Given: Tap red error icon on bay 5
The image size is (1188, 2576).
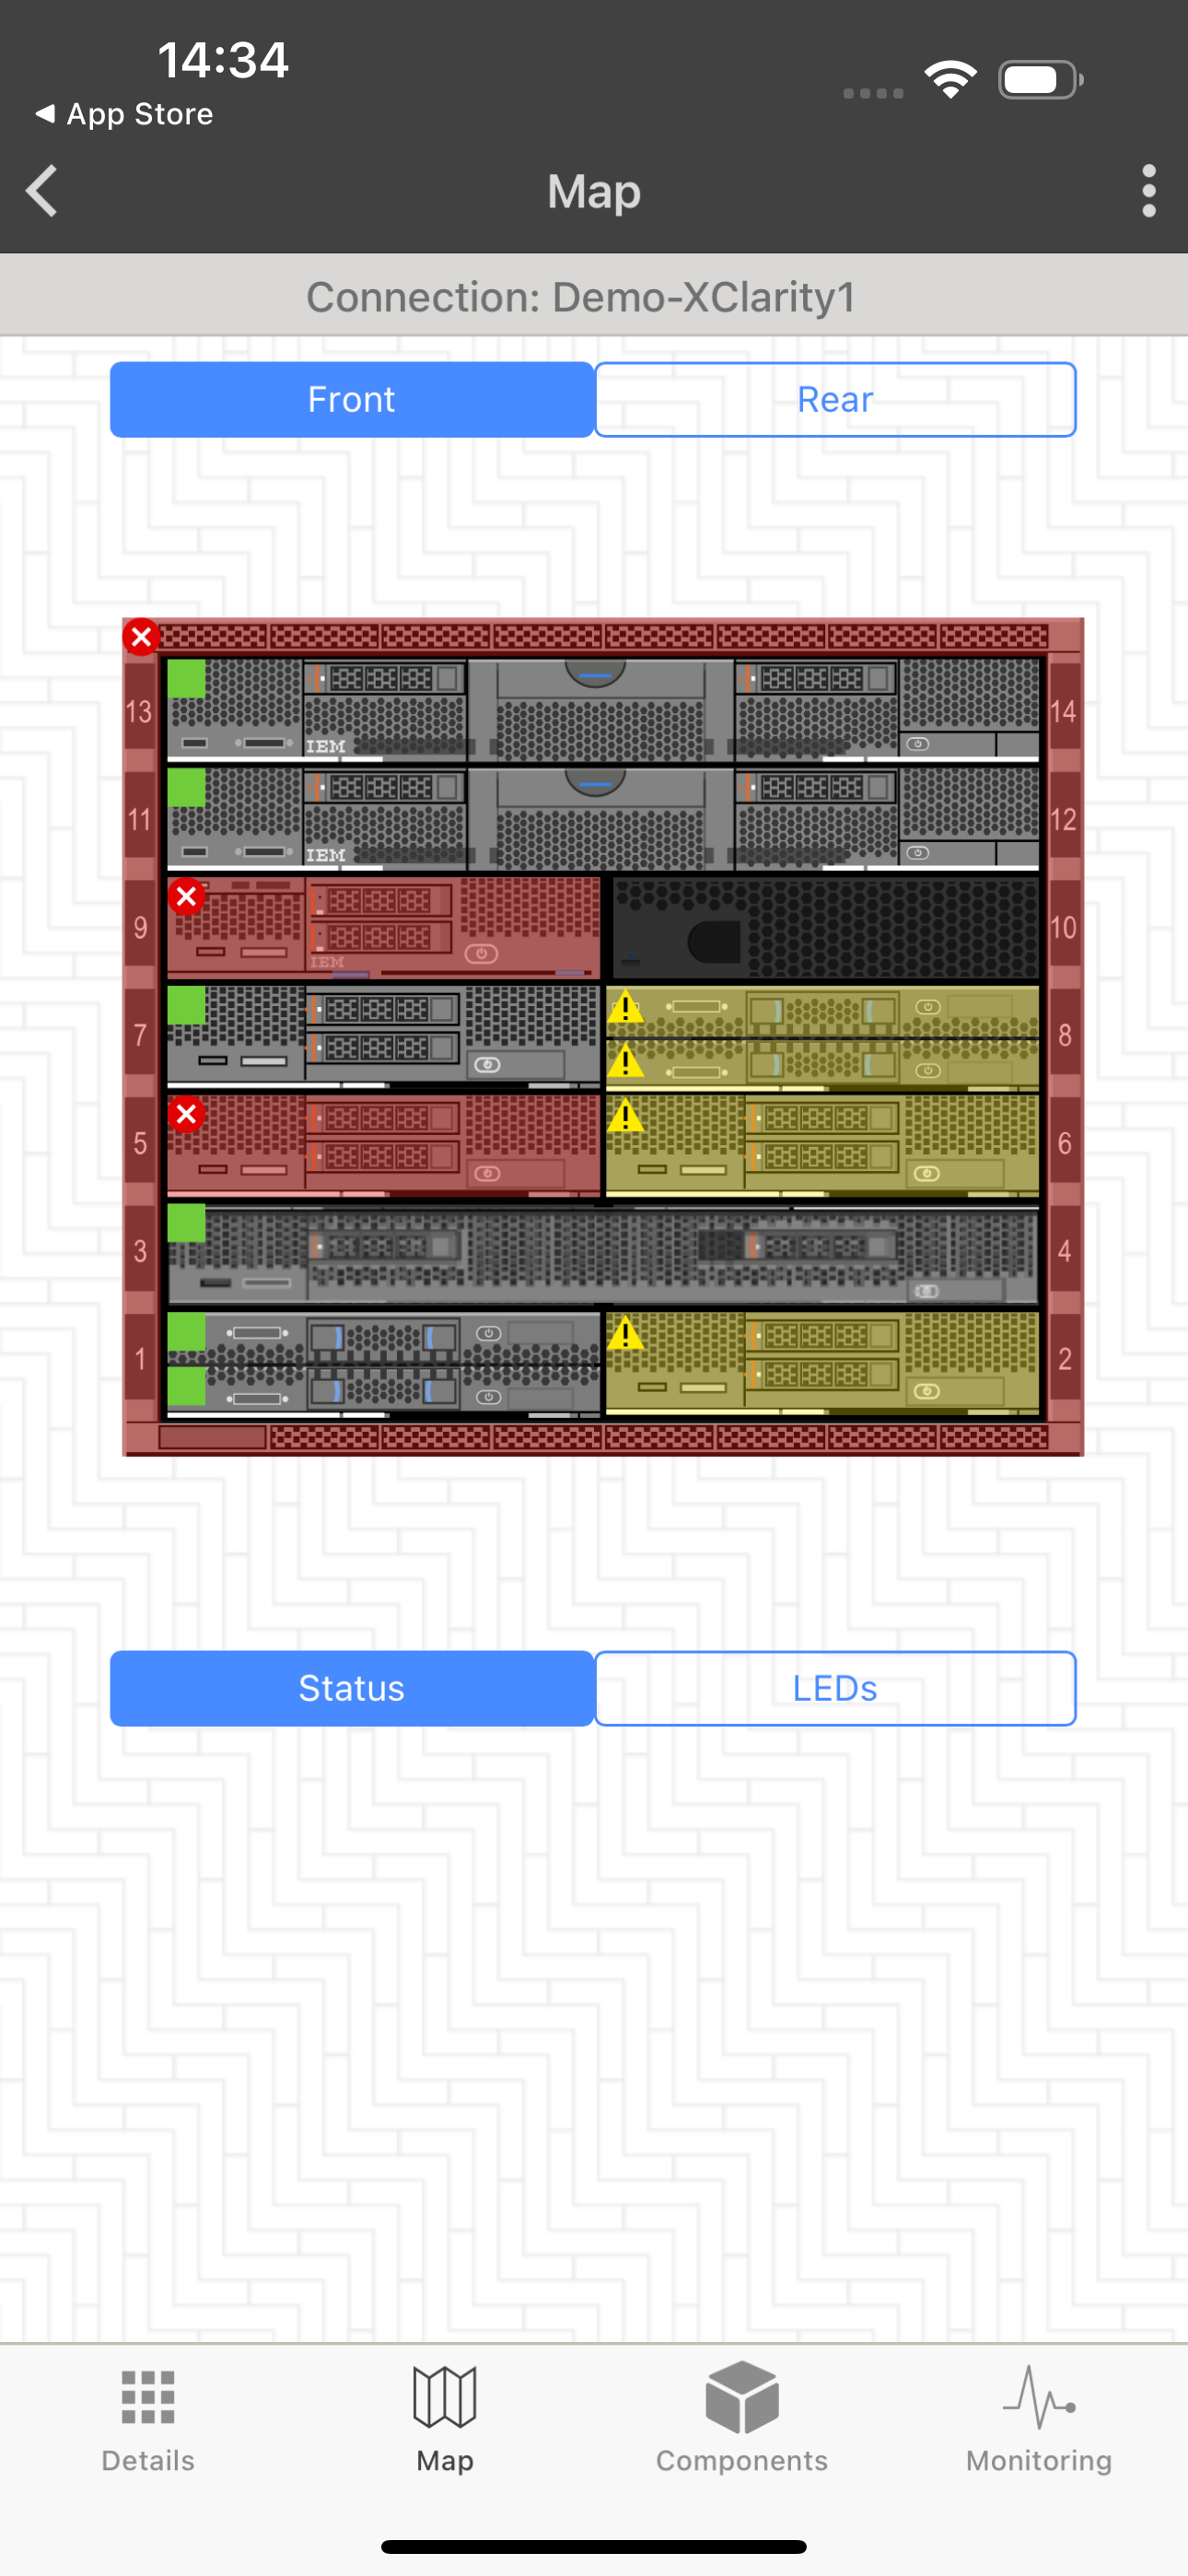Looking at the screenshot, I should pos(186,1114).
